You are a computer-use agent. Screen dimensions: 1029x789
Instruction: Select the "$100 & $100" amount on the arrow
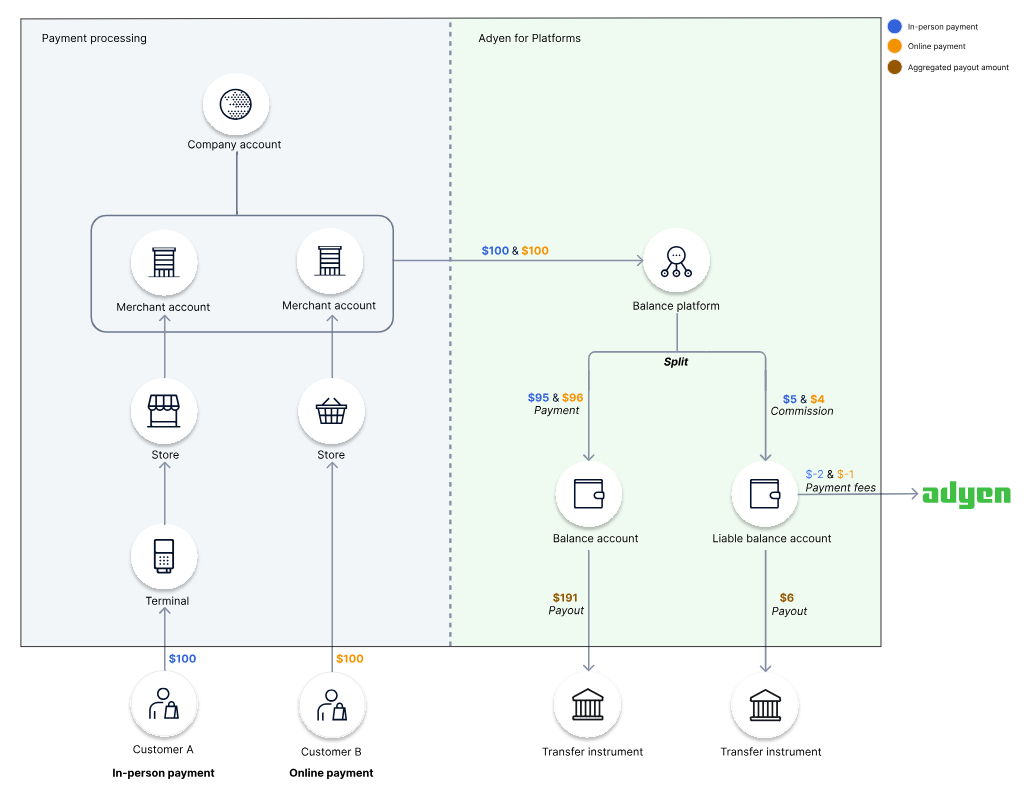[x=515, y=251]
